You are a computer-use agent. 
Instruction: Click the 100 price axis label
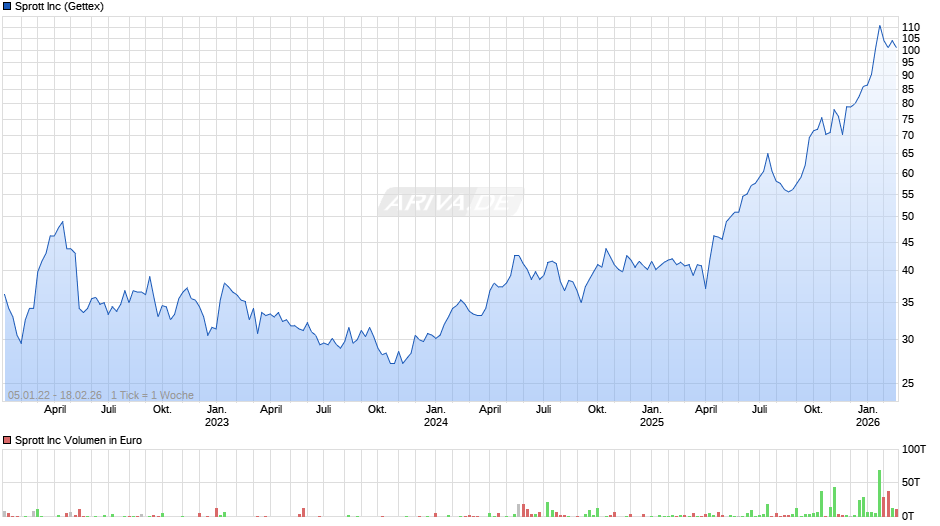(911, 50)
